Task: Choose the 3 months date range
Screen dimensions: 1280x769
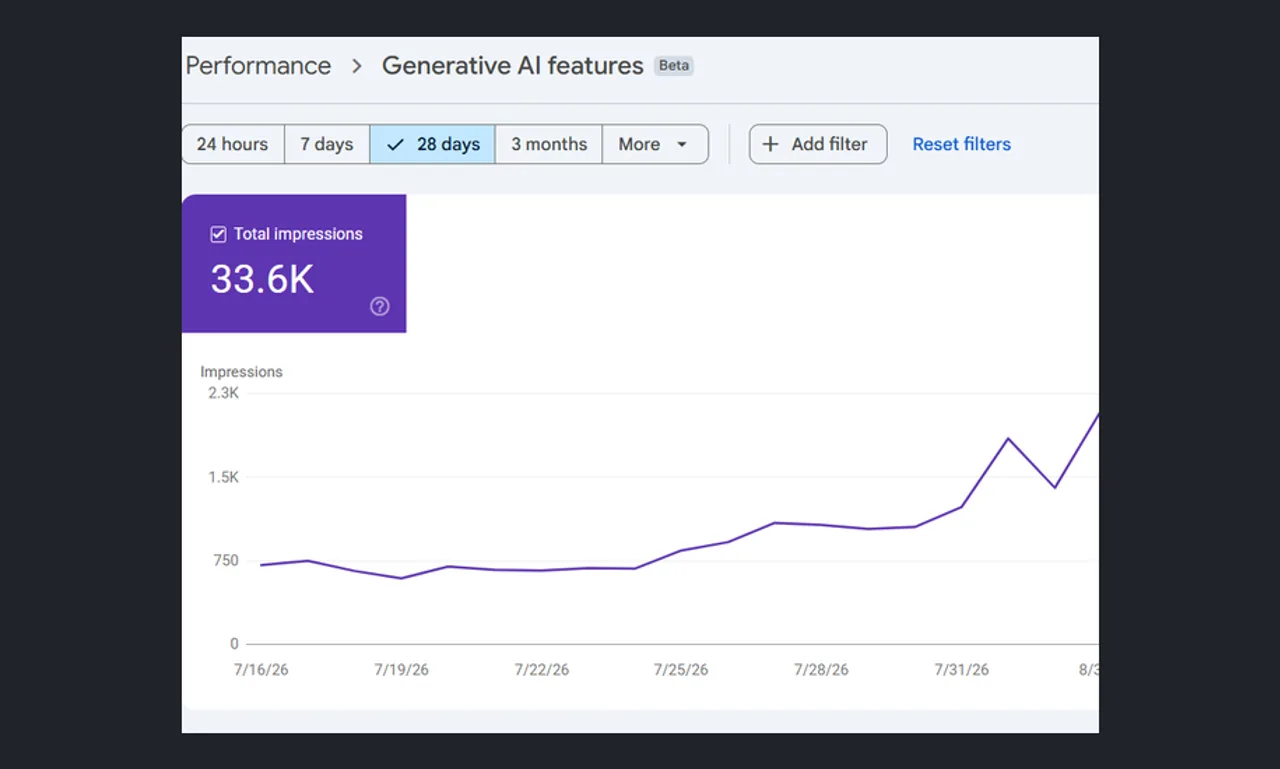Action: pos(549,144)
